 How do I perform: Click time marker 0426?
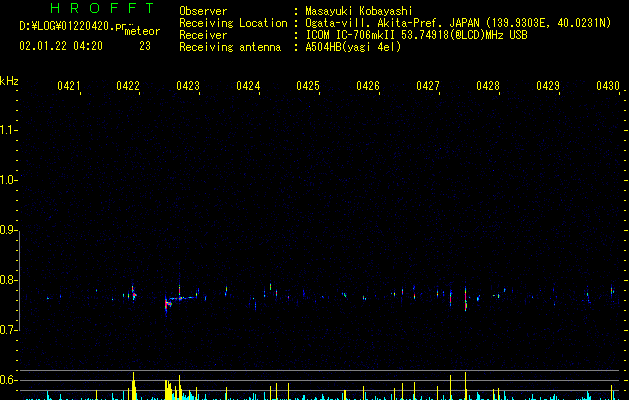(368, 86)
